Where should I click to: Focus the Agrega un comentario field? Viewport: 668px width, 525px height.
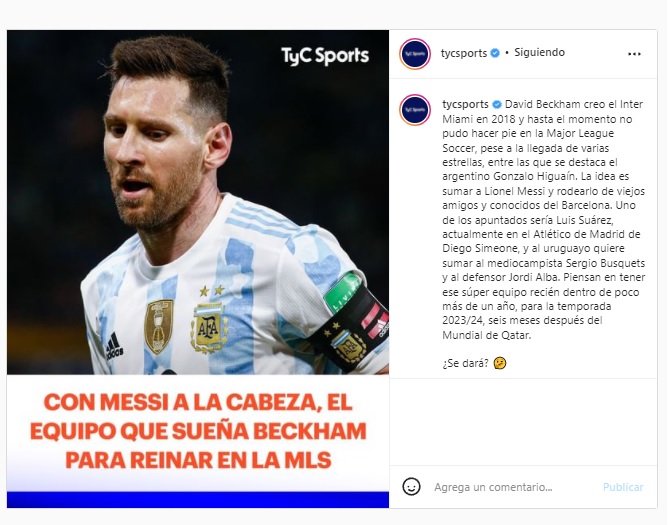[511, 487]
